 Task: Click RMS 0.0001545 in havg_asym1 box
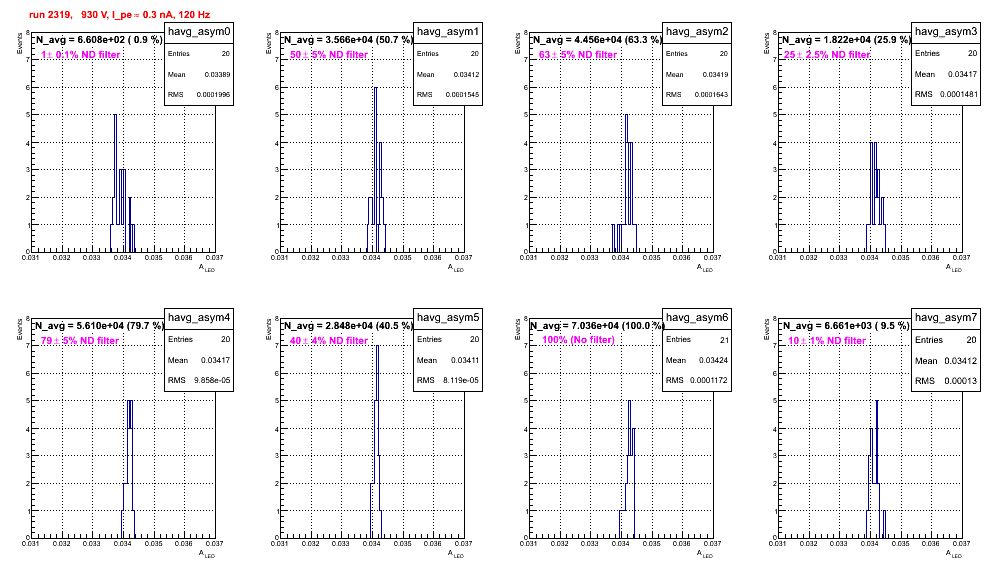pos(448,94)
